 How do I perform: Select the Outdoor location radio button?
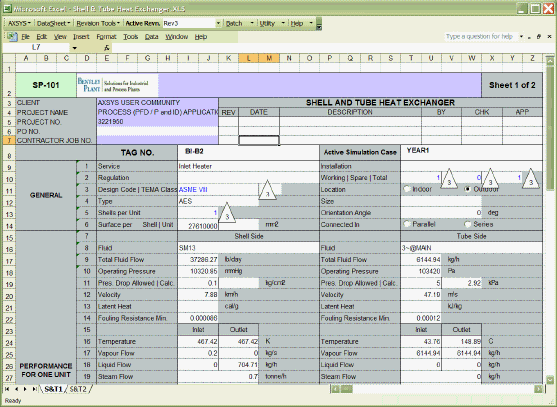468,189
